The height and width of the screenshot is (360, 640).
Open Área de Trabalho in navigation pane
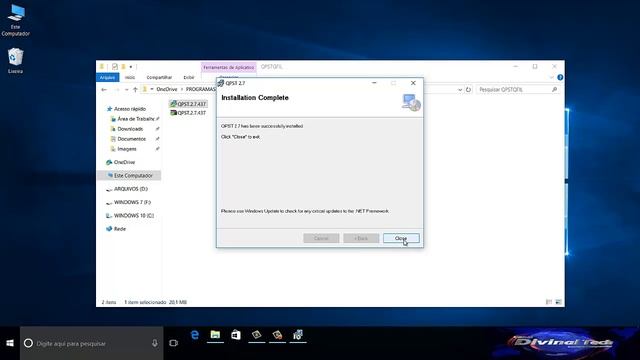(x=136, y=119)
